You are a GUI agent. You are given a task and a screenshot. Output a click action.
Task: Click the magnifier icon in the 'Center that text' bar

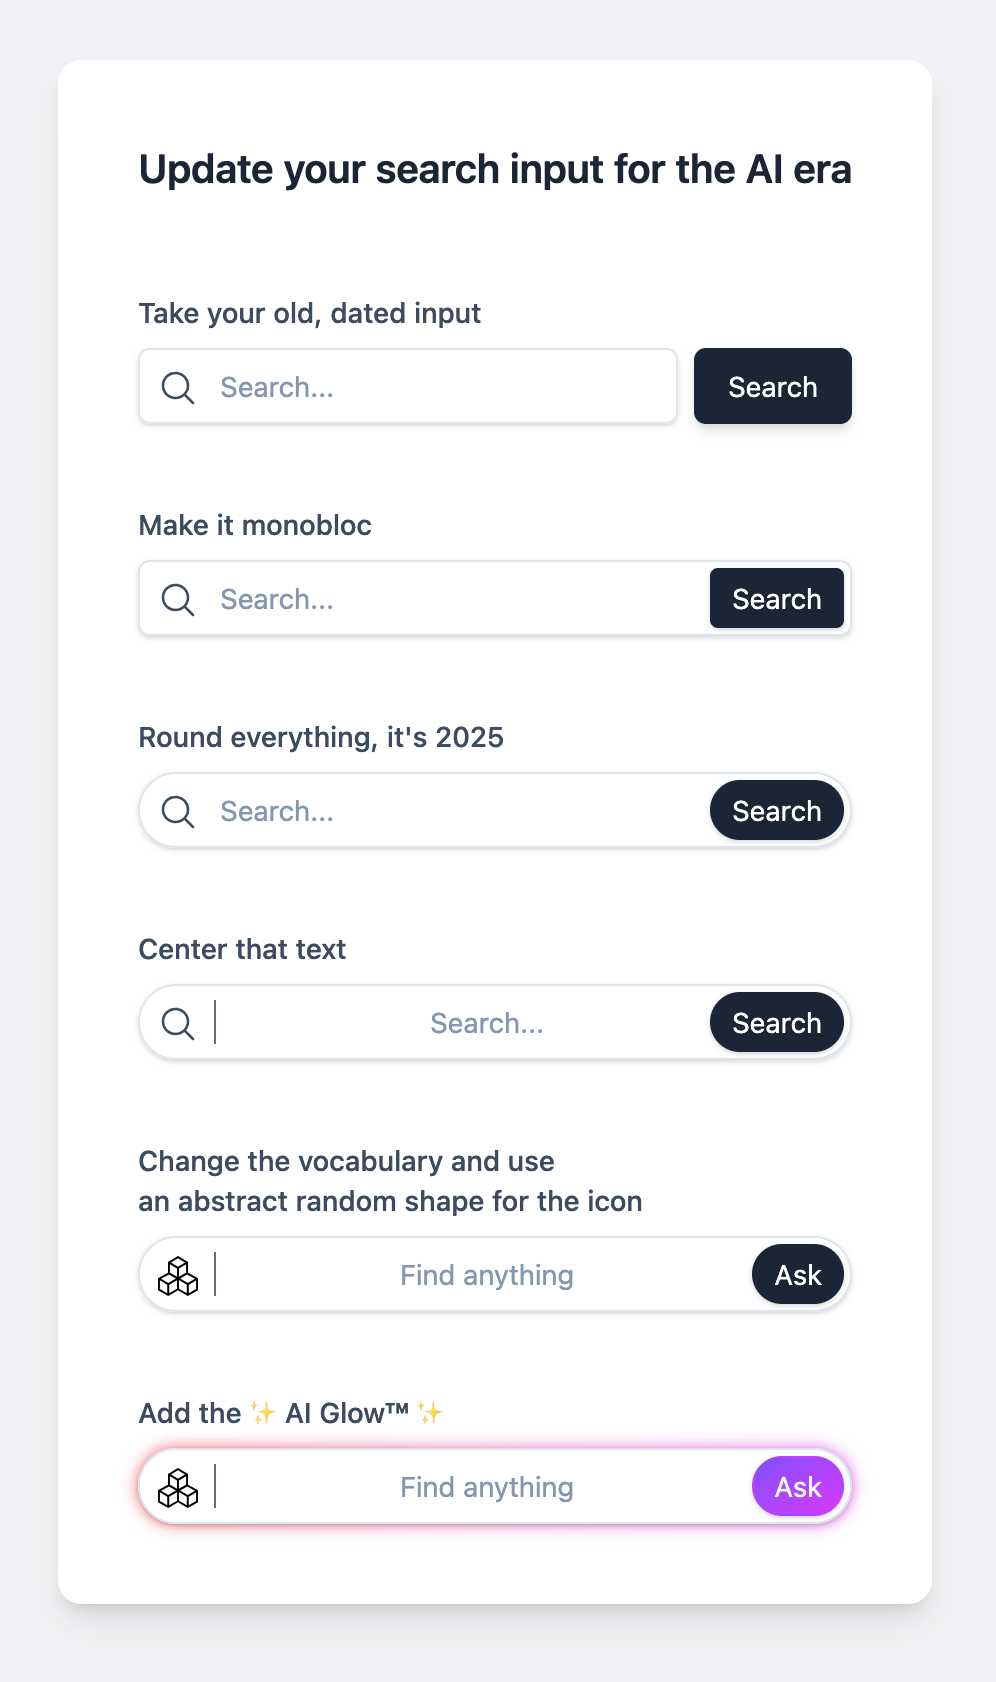coord(178,1023)
